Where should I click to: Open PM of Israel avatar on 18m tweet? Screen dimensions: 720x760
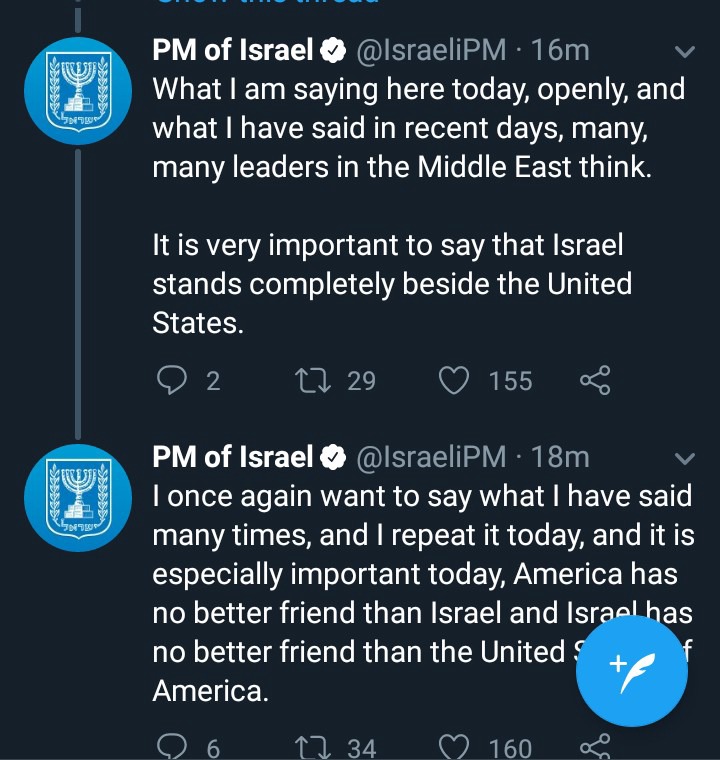pyautogui.click(x=78, y=498)
